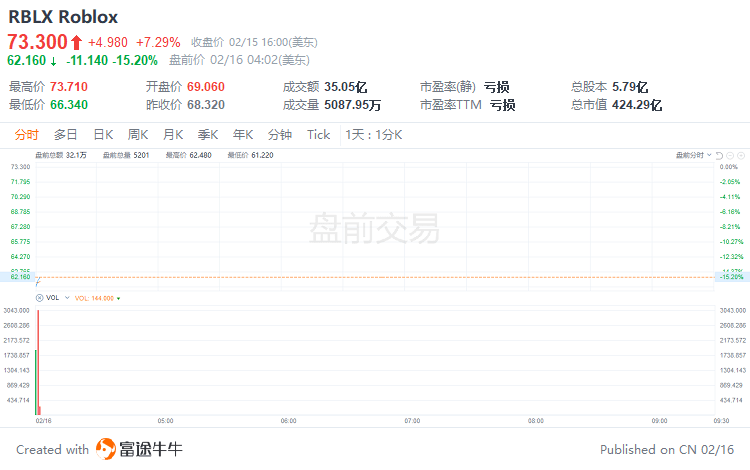Switch to the 分时 tab
The height and width of the screenshot is (470, 750).
[x=26, y=135]
